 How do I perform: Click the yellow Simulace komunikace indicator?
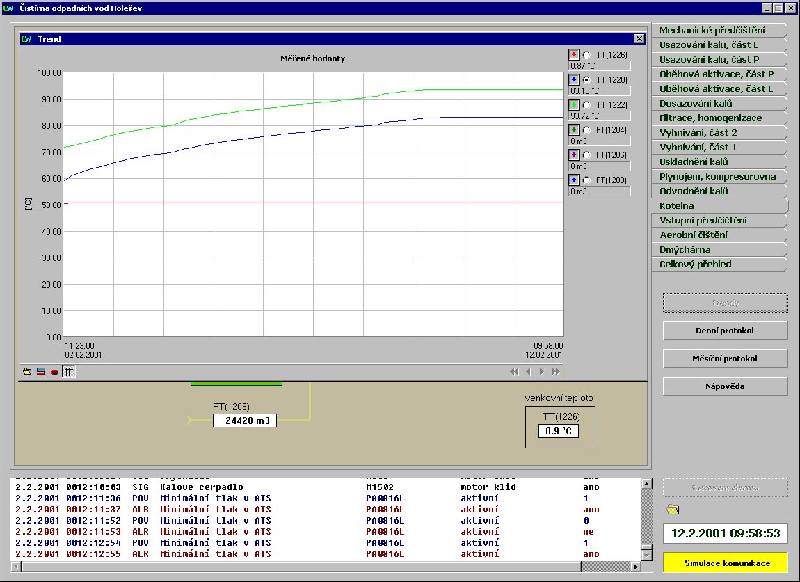click(x=725, y=564)
